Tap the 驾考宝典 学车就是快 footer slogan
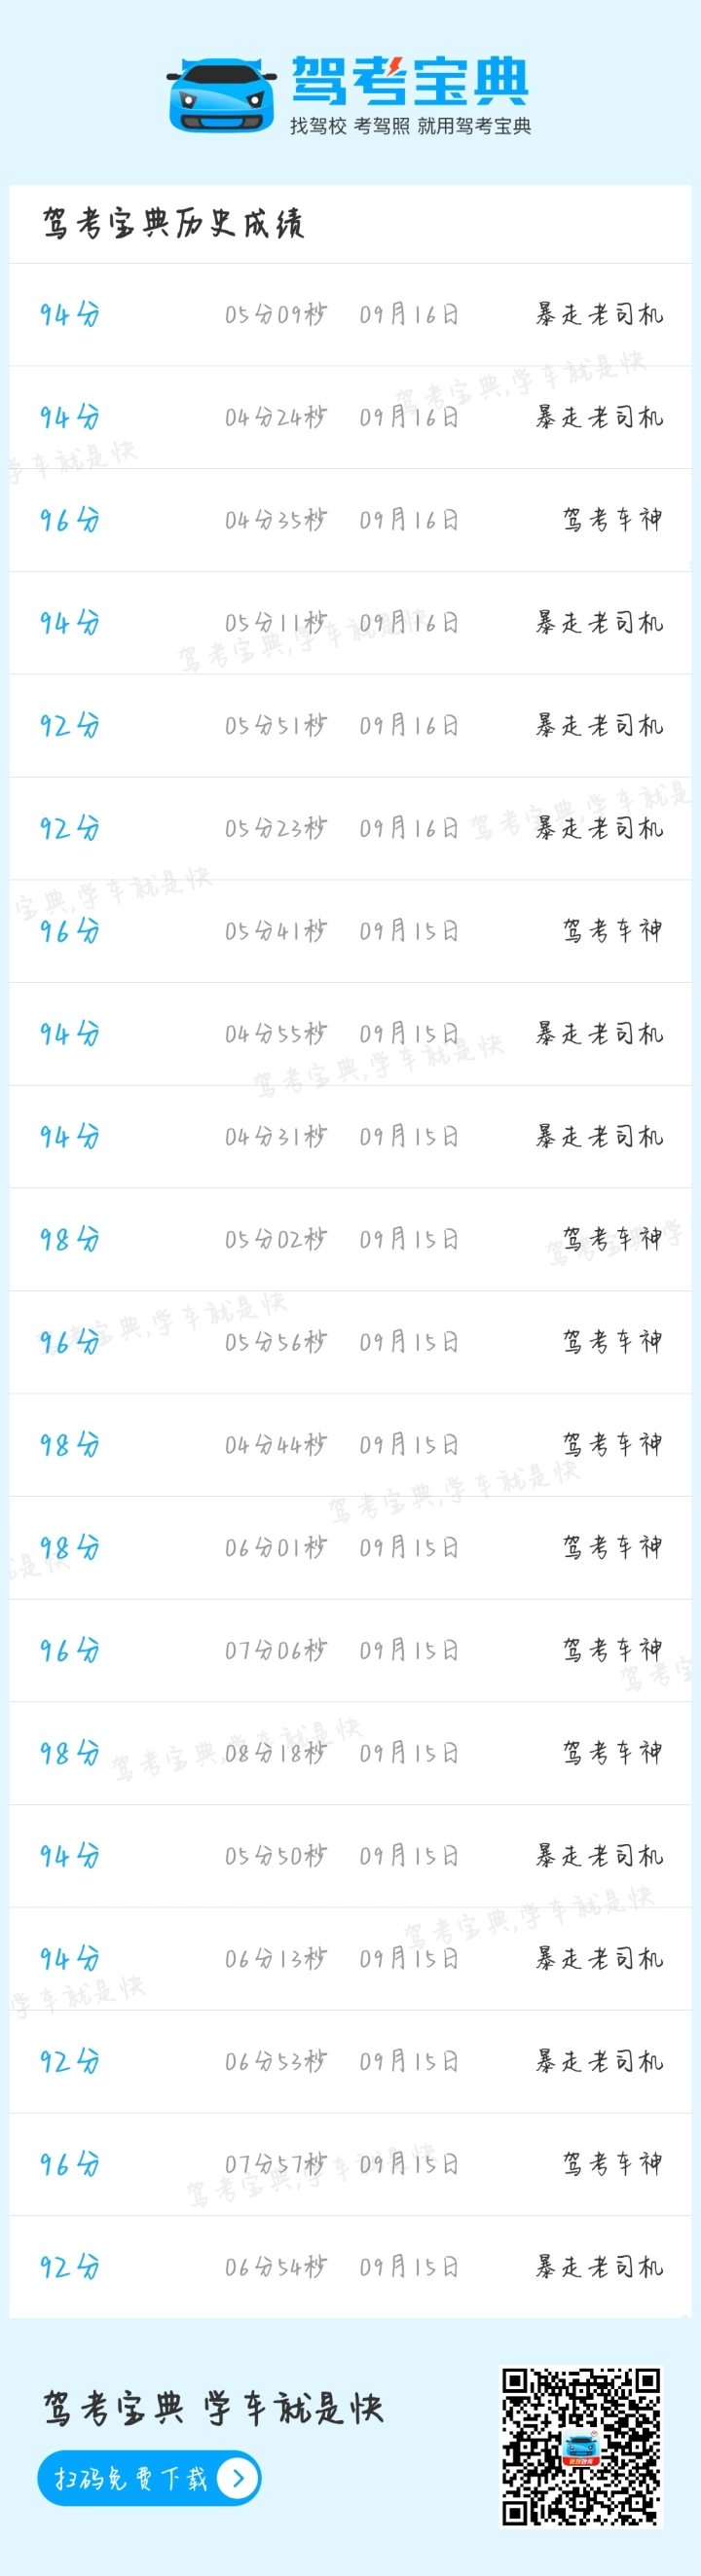This screenshot has width=701, height=2576. coord(213,2408)
